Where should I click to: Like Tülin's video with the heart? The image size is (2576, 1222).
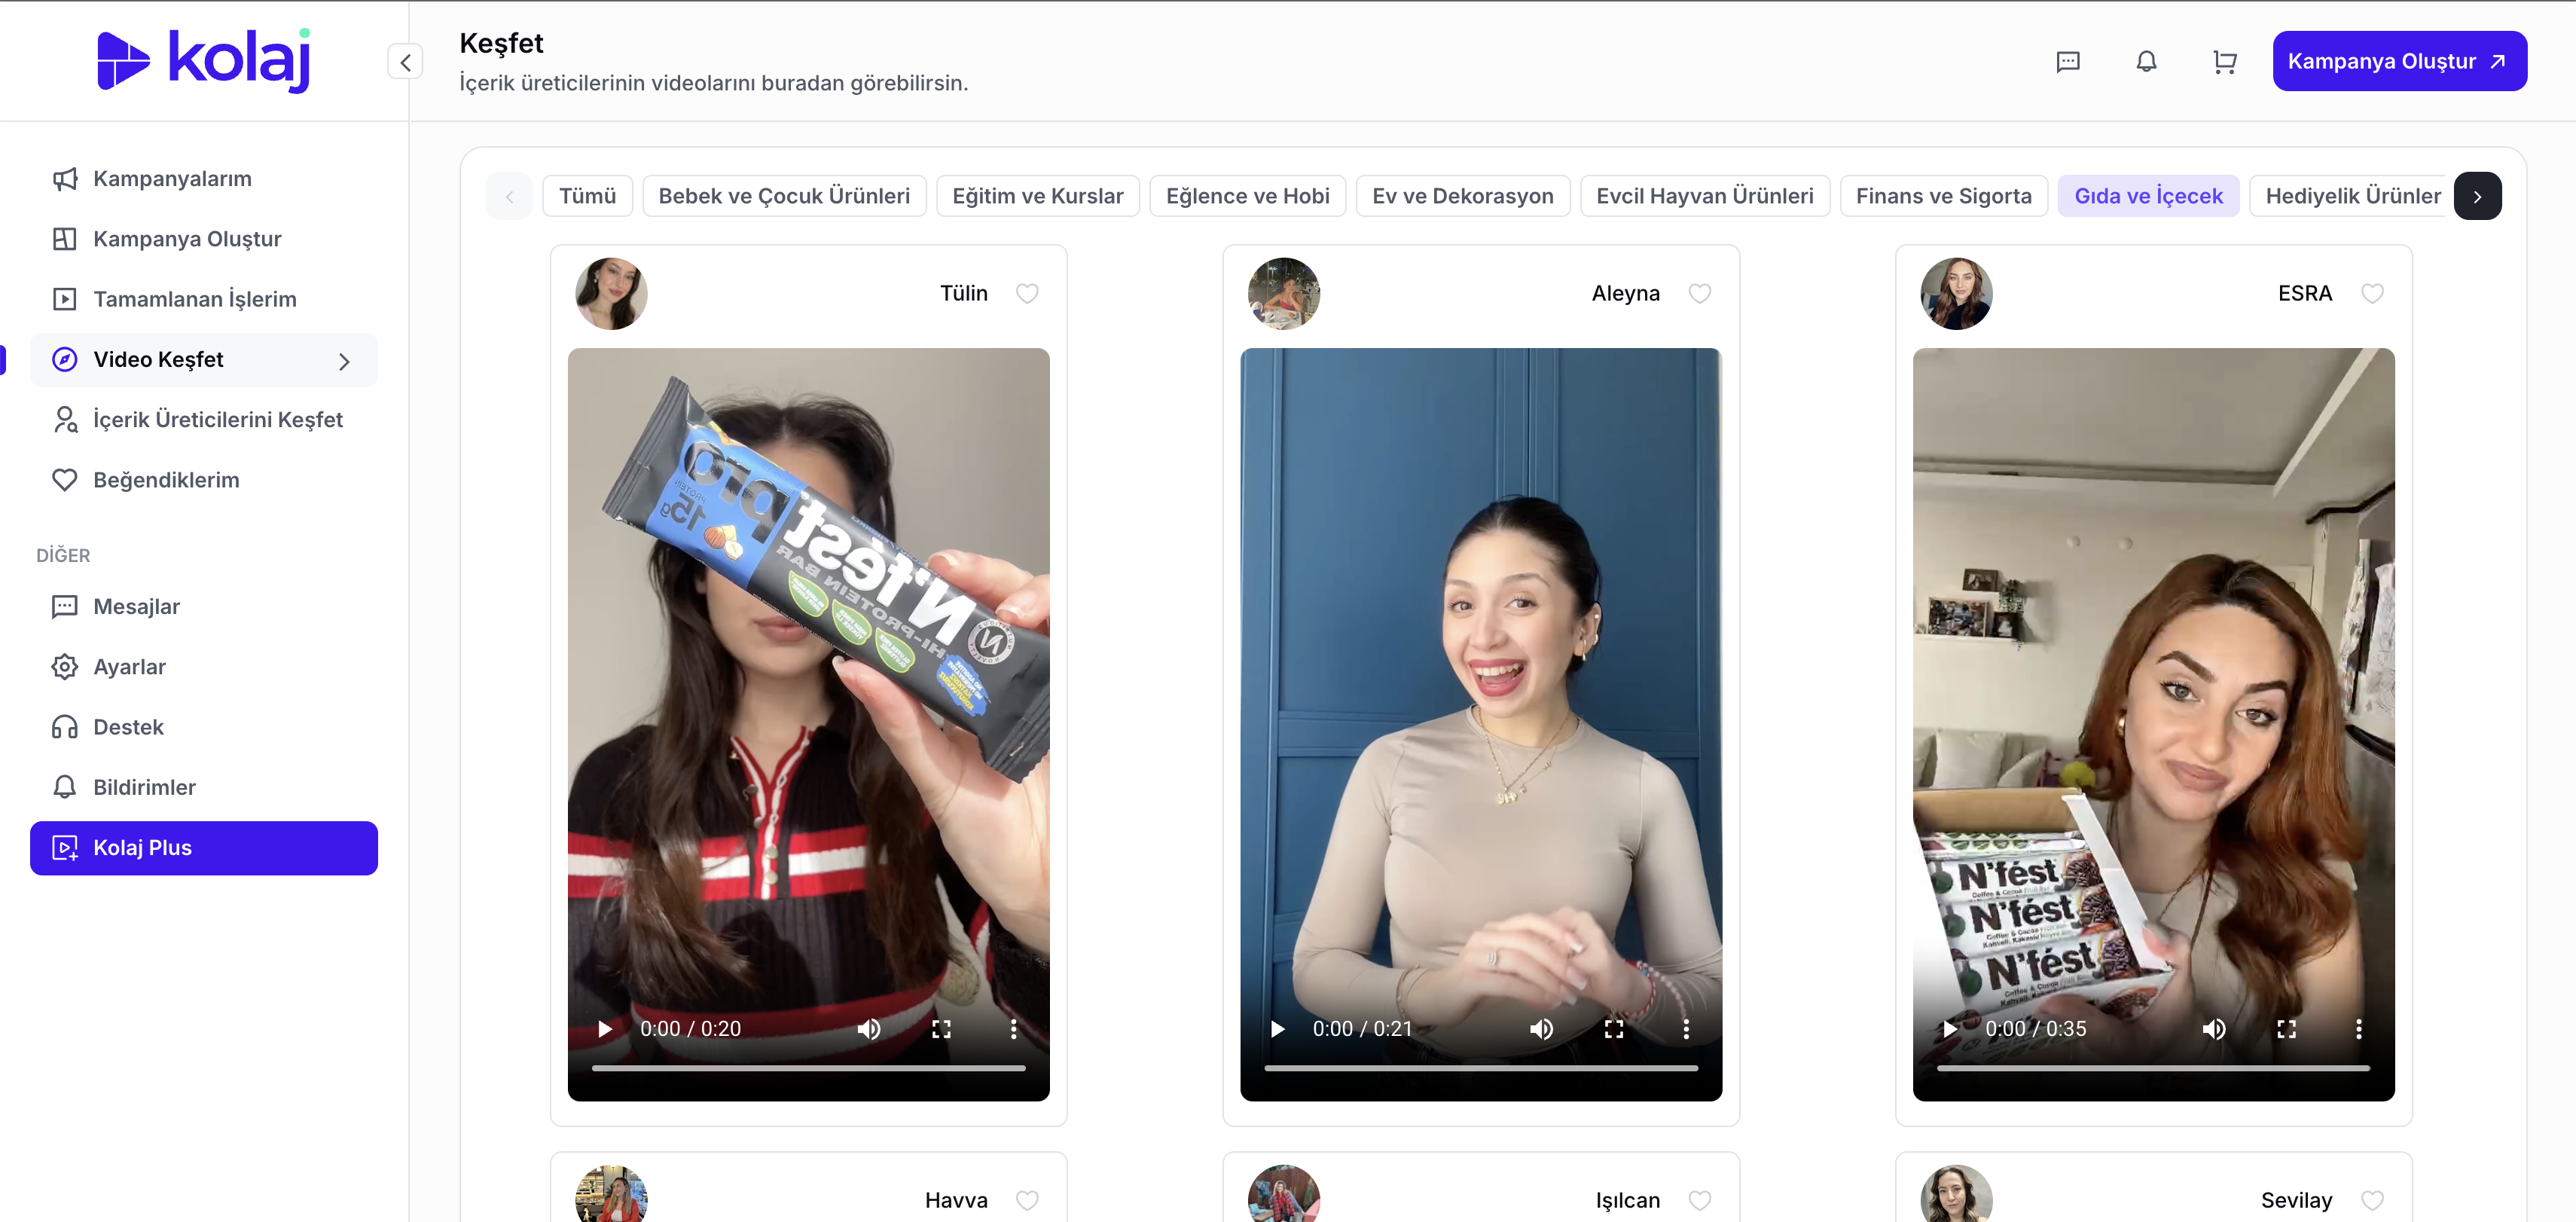click(1027, 293)
